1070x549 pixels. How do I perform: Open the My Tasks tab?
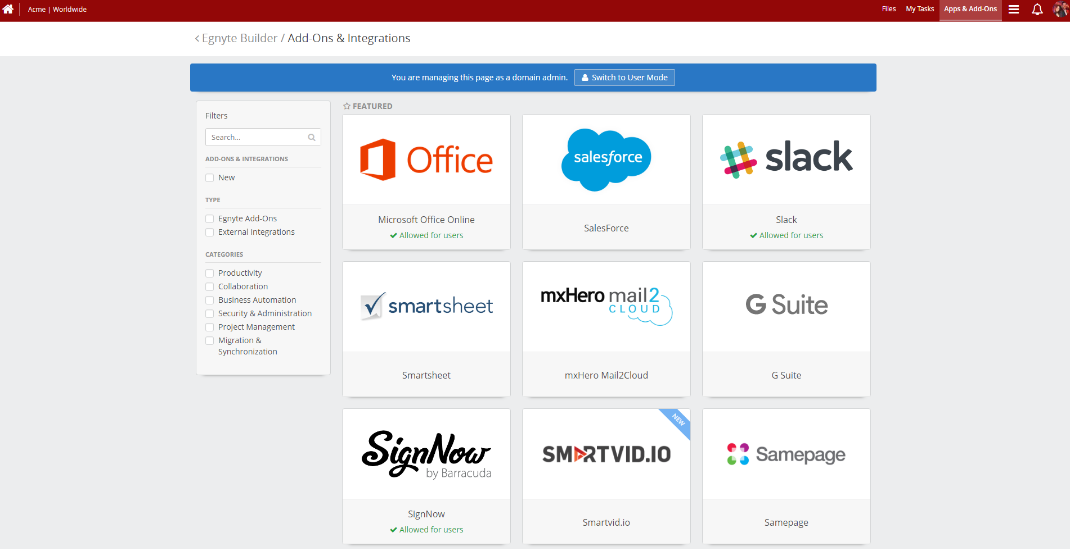pos(919,9)
